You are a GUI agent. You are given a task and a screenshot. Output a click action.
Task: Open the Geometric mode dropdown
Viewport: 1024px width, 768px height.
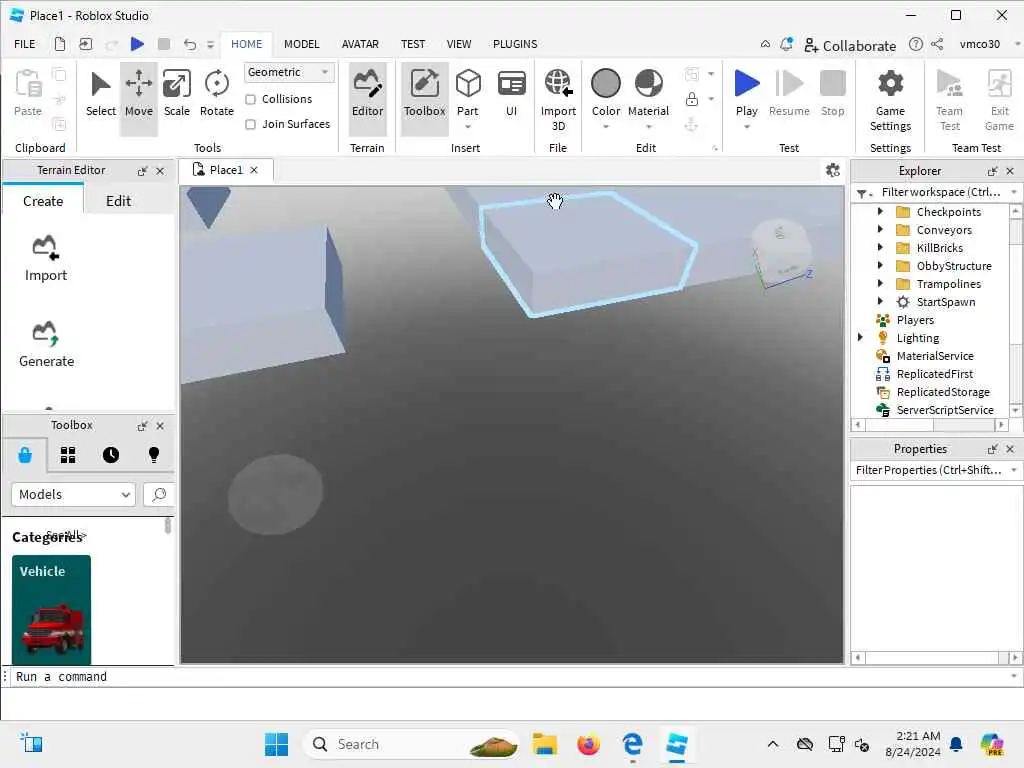tap(289, 72)
